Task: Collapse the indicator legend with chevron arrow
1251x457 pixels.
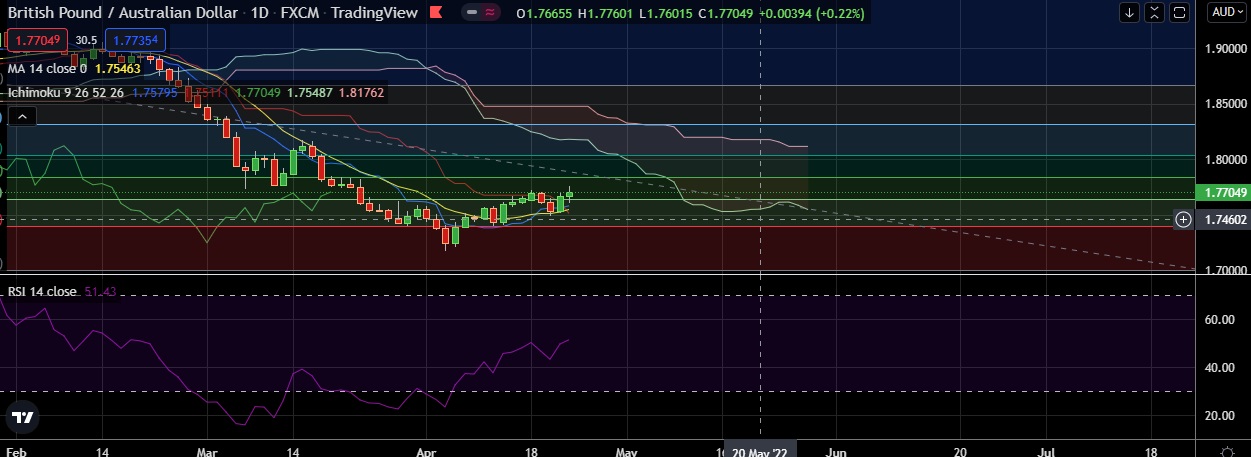Action: pyautogui.click(x=24, y=116)
